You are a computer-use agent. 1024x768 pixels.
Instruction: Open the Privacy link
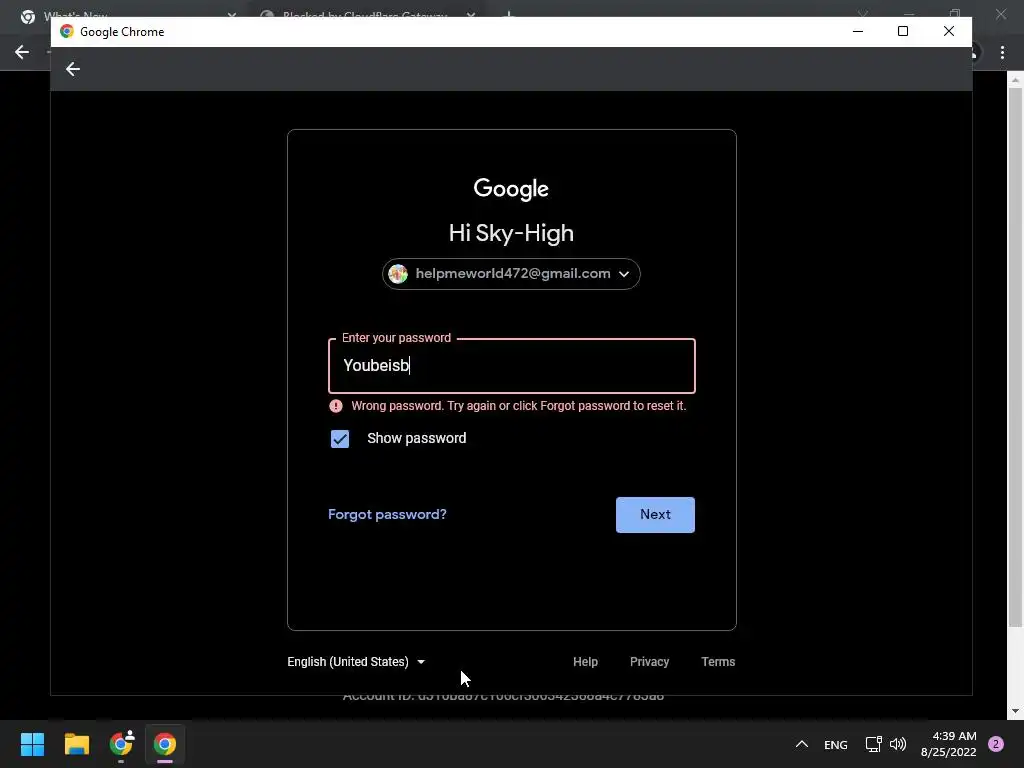point(649,662)
